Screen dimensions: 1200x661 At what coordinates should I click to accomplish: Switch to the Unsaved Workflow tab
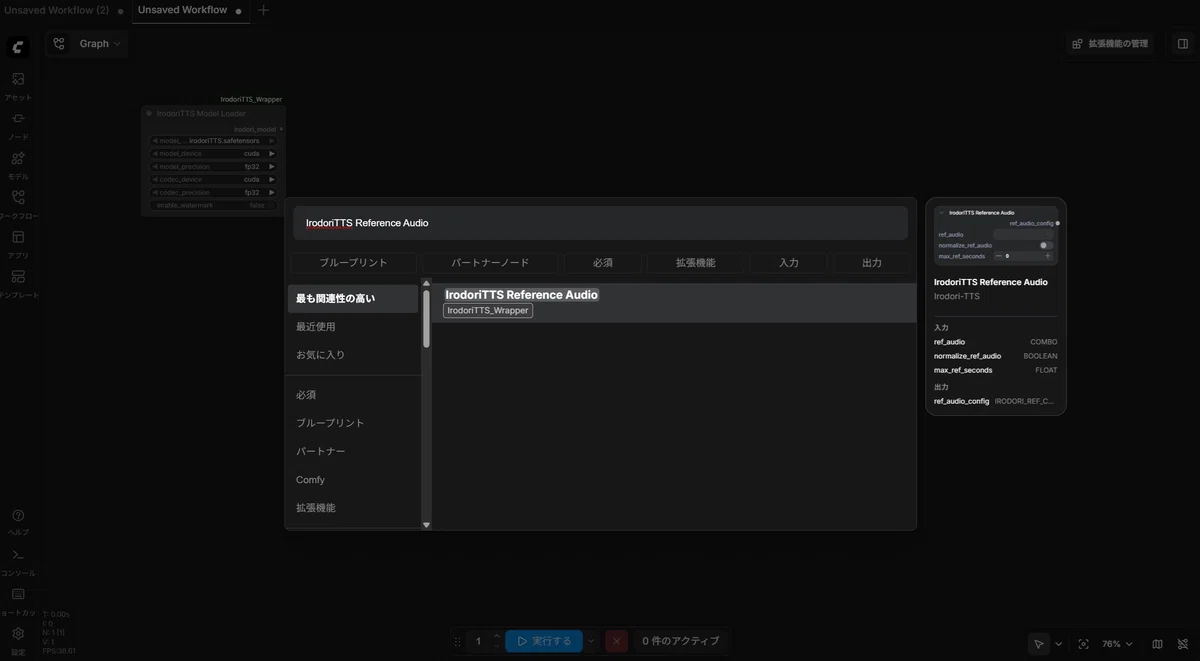182,10
